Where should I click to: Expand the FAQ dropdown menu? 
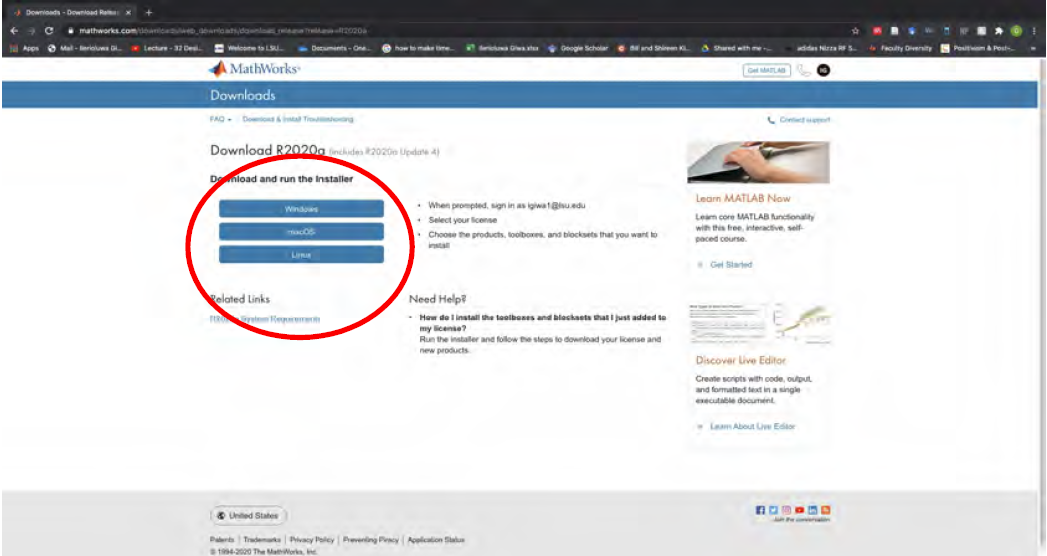pyautogui.click(x=220, y=119)
